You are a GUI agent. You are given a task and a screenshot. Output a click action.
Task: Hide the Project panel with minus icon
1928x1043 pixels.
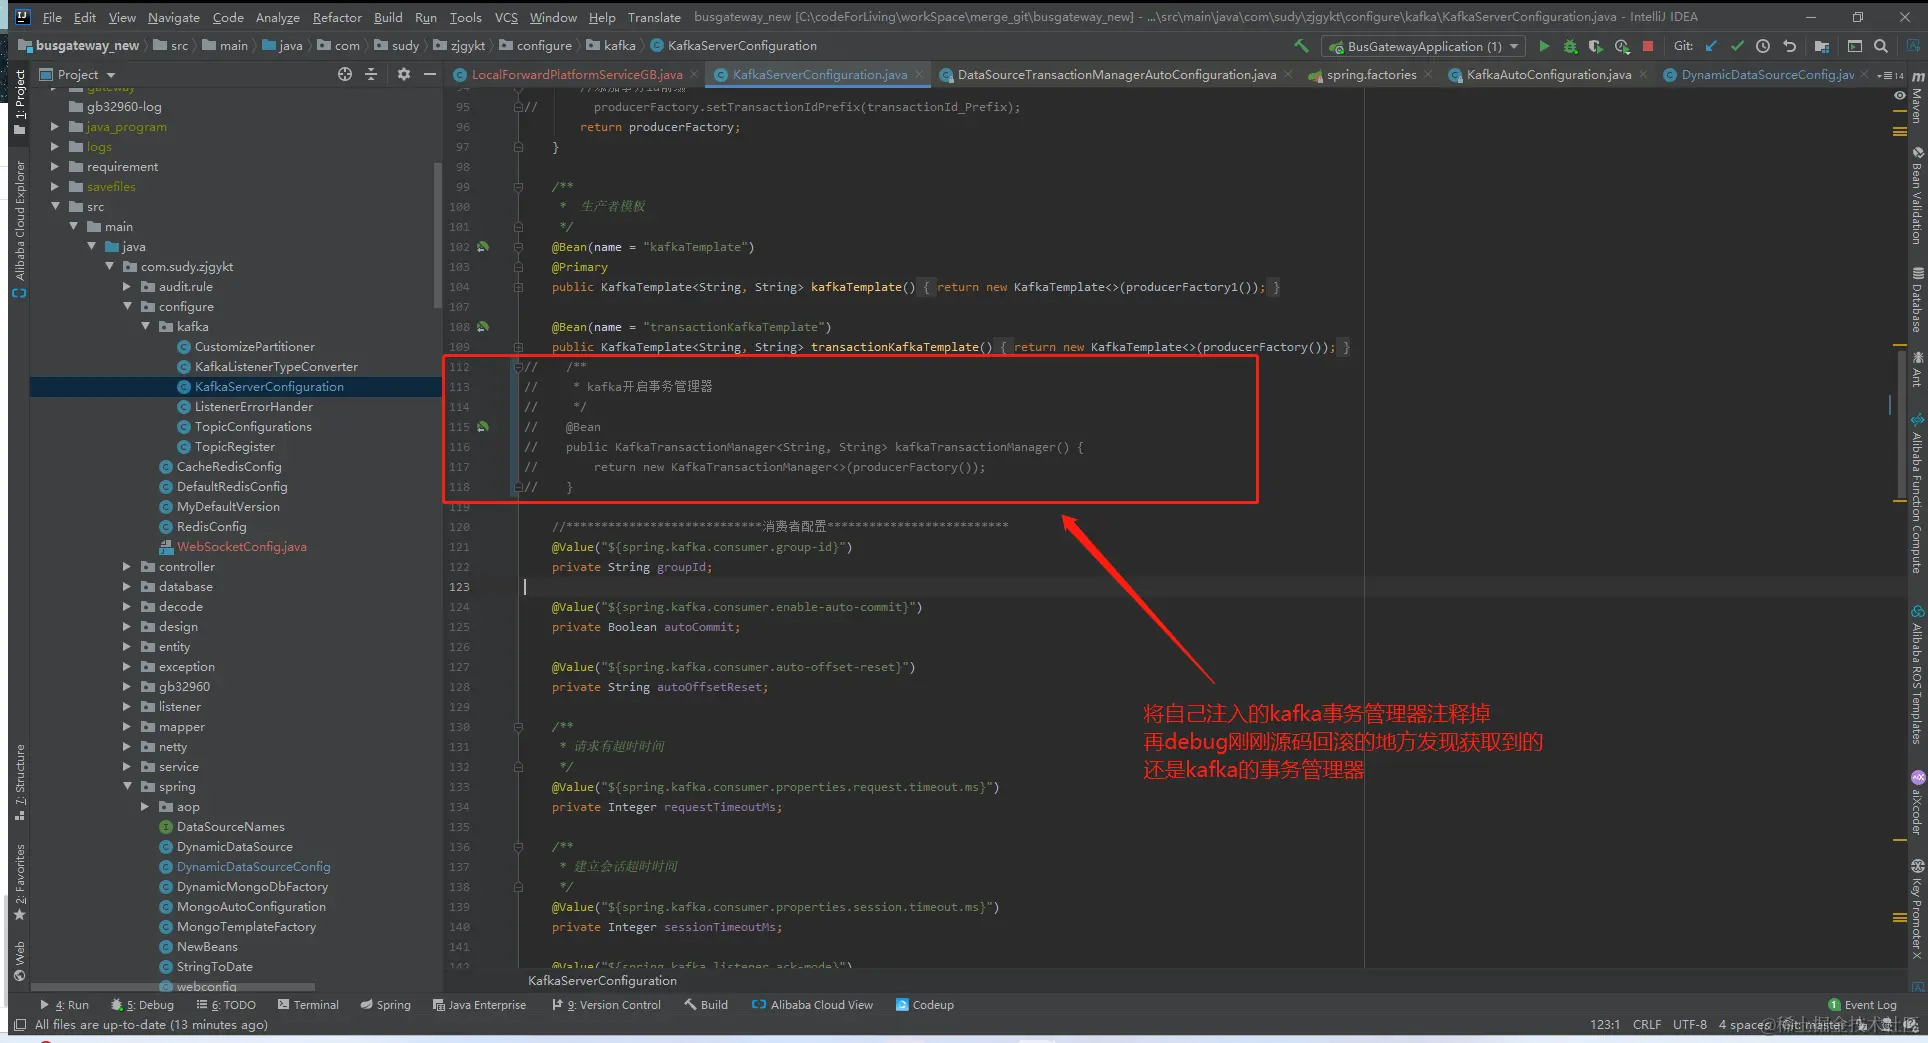[x=430, y=74]
